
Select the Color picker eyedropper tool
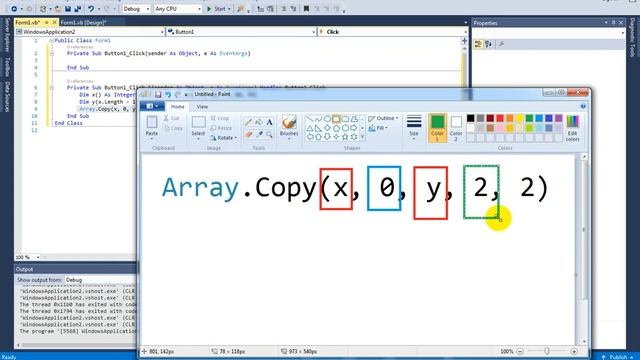click(259, 134)
